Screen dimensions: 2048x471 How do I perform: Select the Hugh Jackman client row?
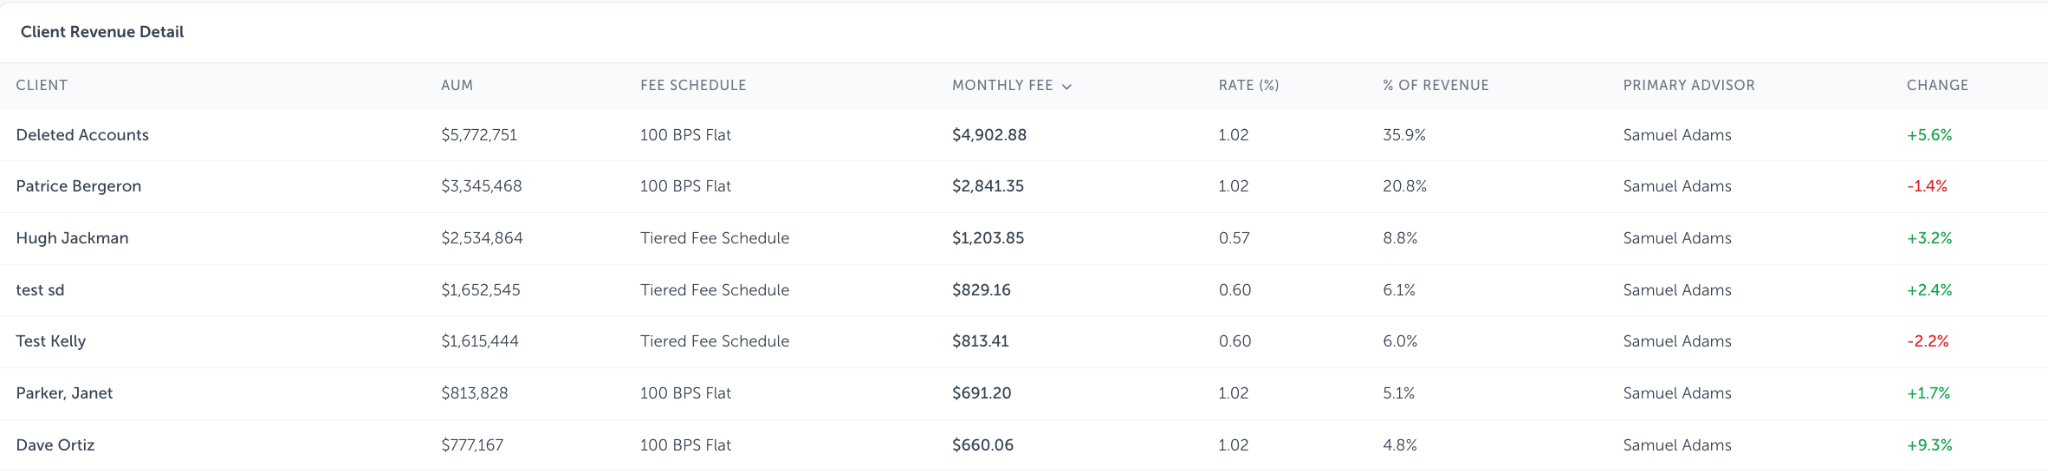click(x=1024, y=238)
